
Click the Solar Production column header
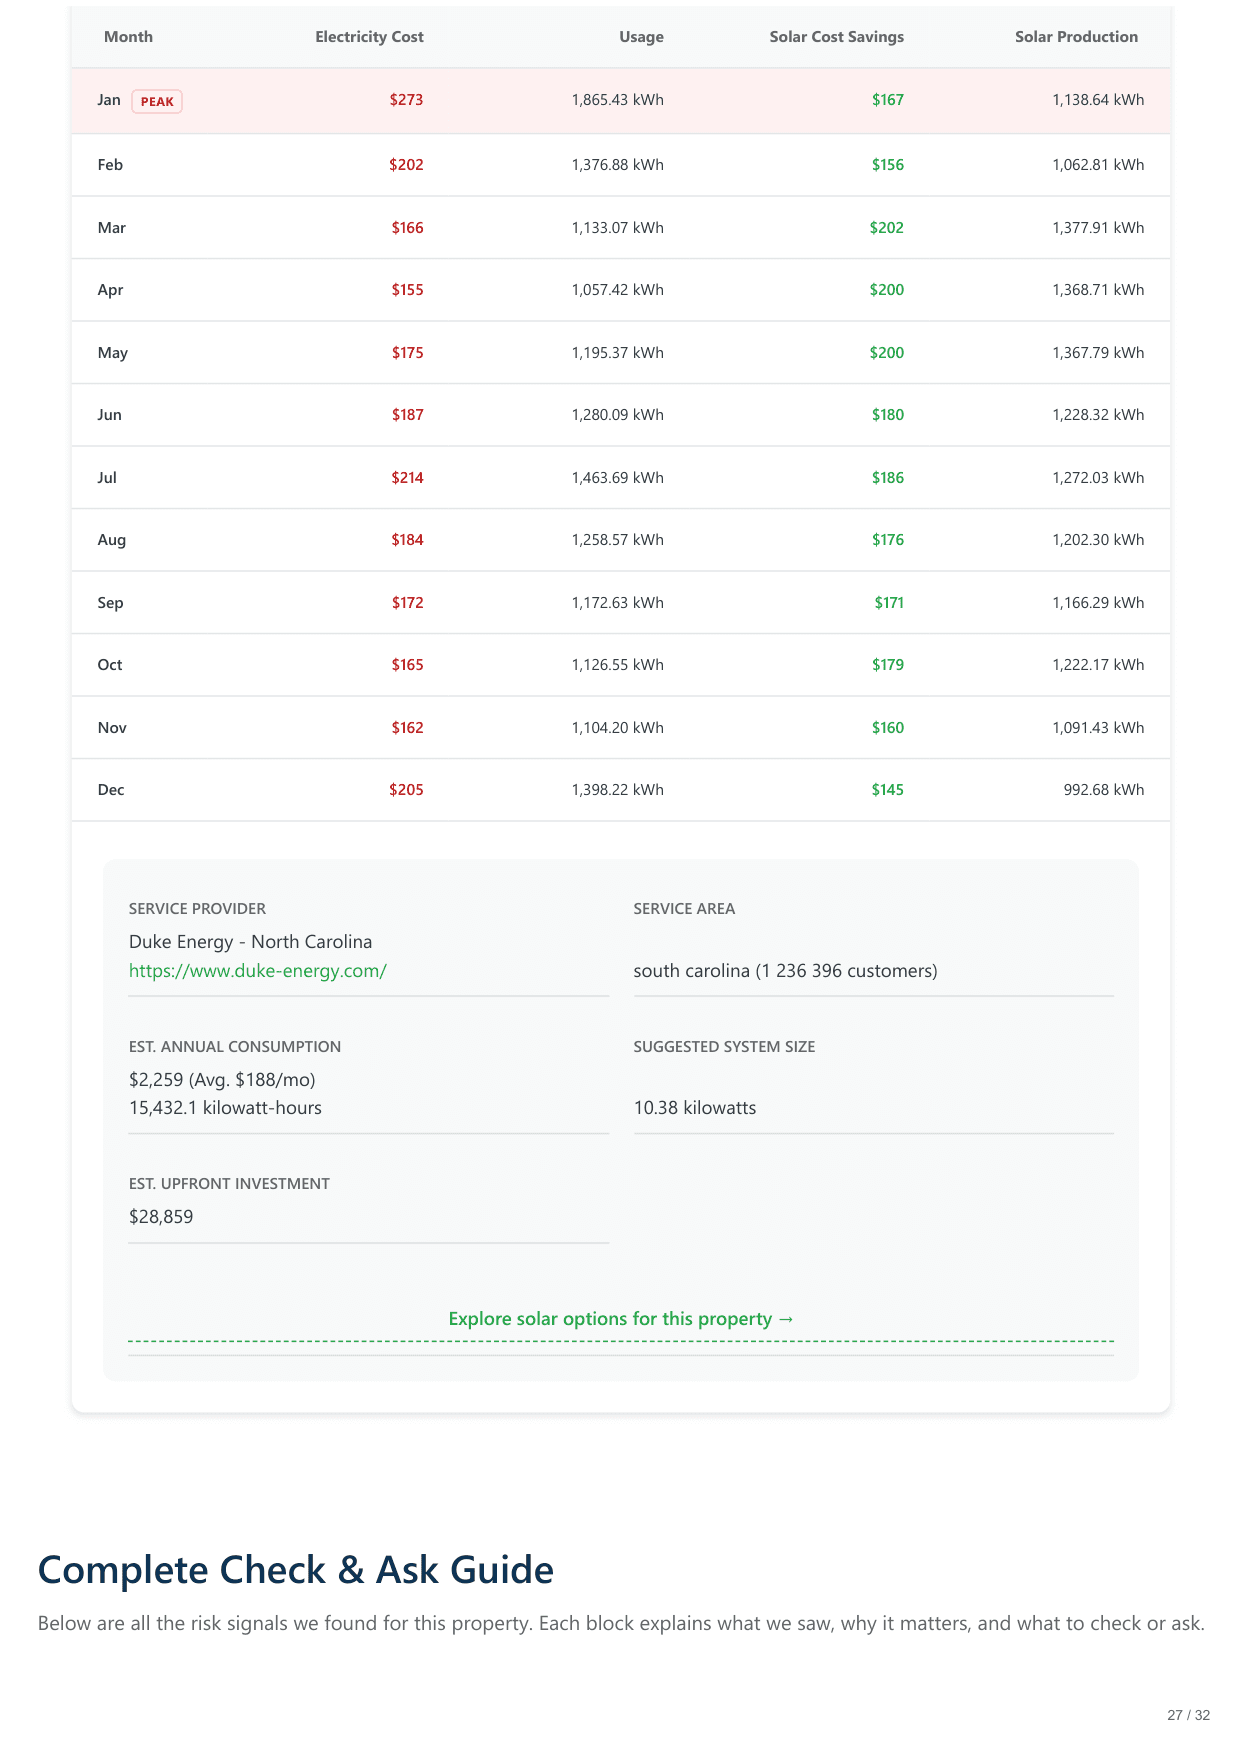point(1076,37)
